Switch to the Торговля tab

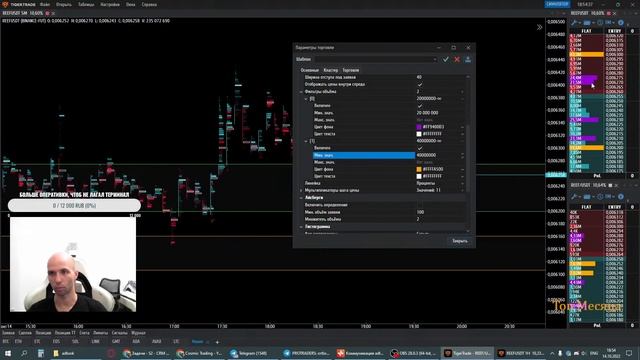(351, 70)
